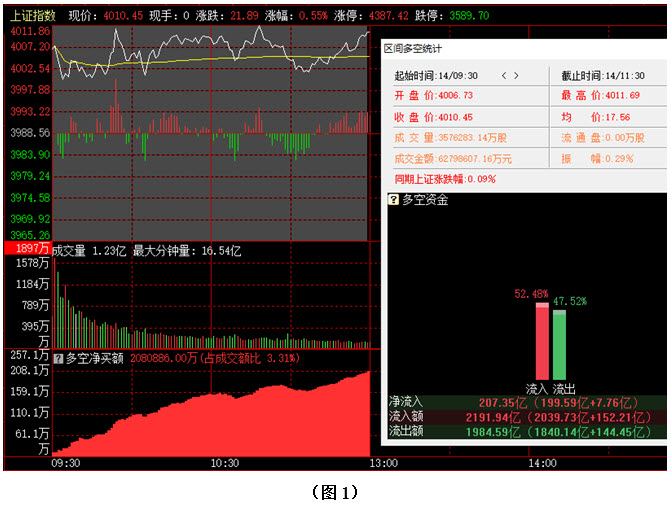Click the help icon beside 多空资金
The height and width of the screenshot is (513, 671).
(394, 200)
